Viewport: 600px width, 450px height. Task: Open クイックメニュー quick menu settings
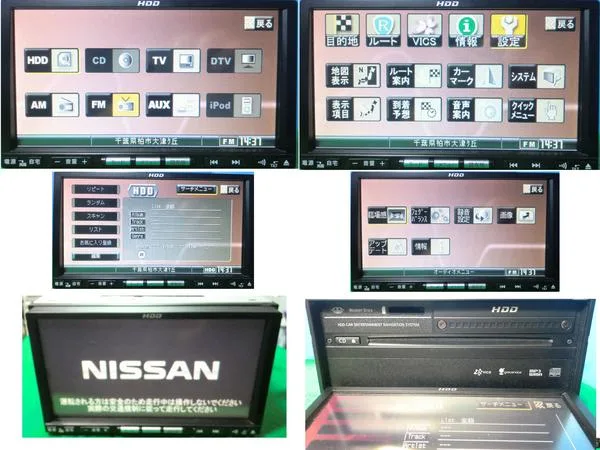(x=536, y=111)
